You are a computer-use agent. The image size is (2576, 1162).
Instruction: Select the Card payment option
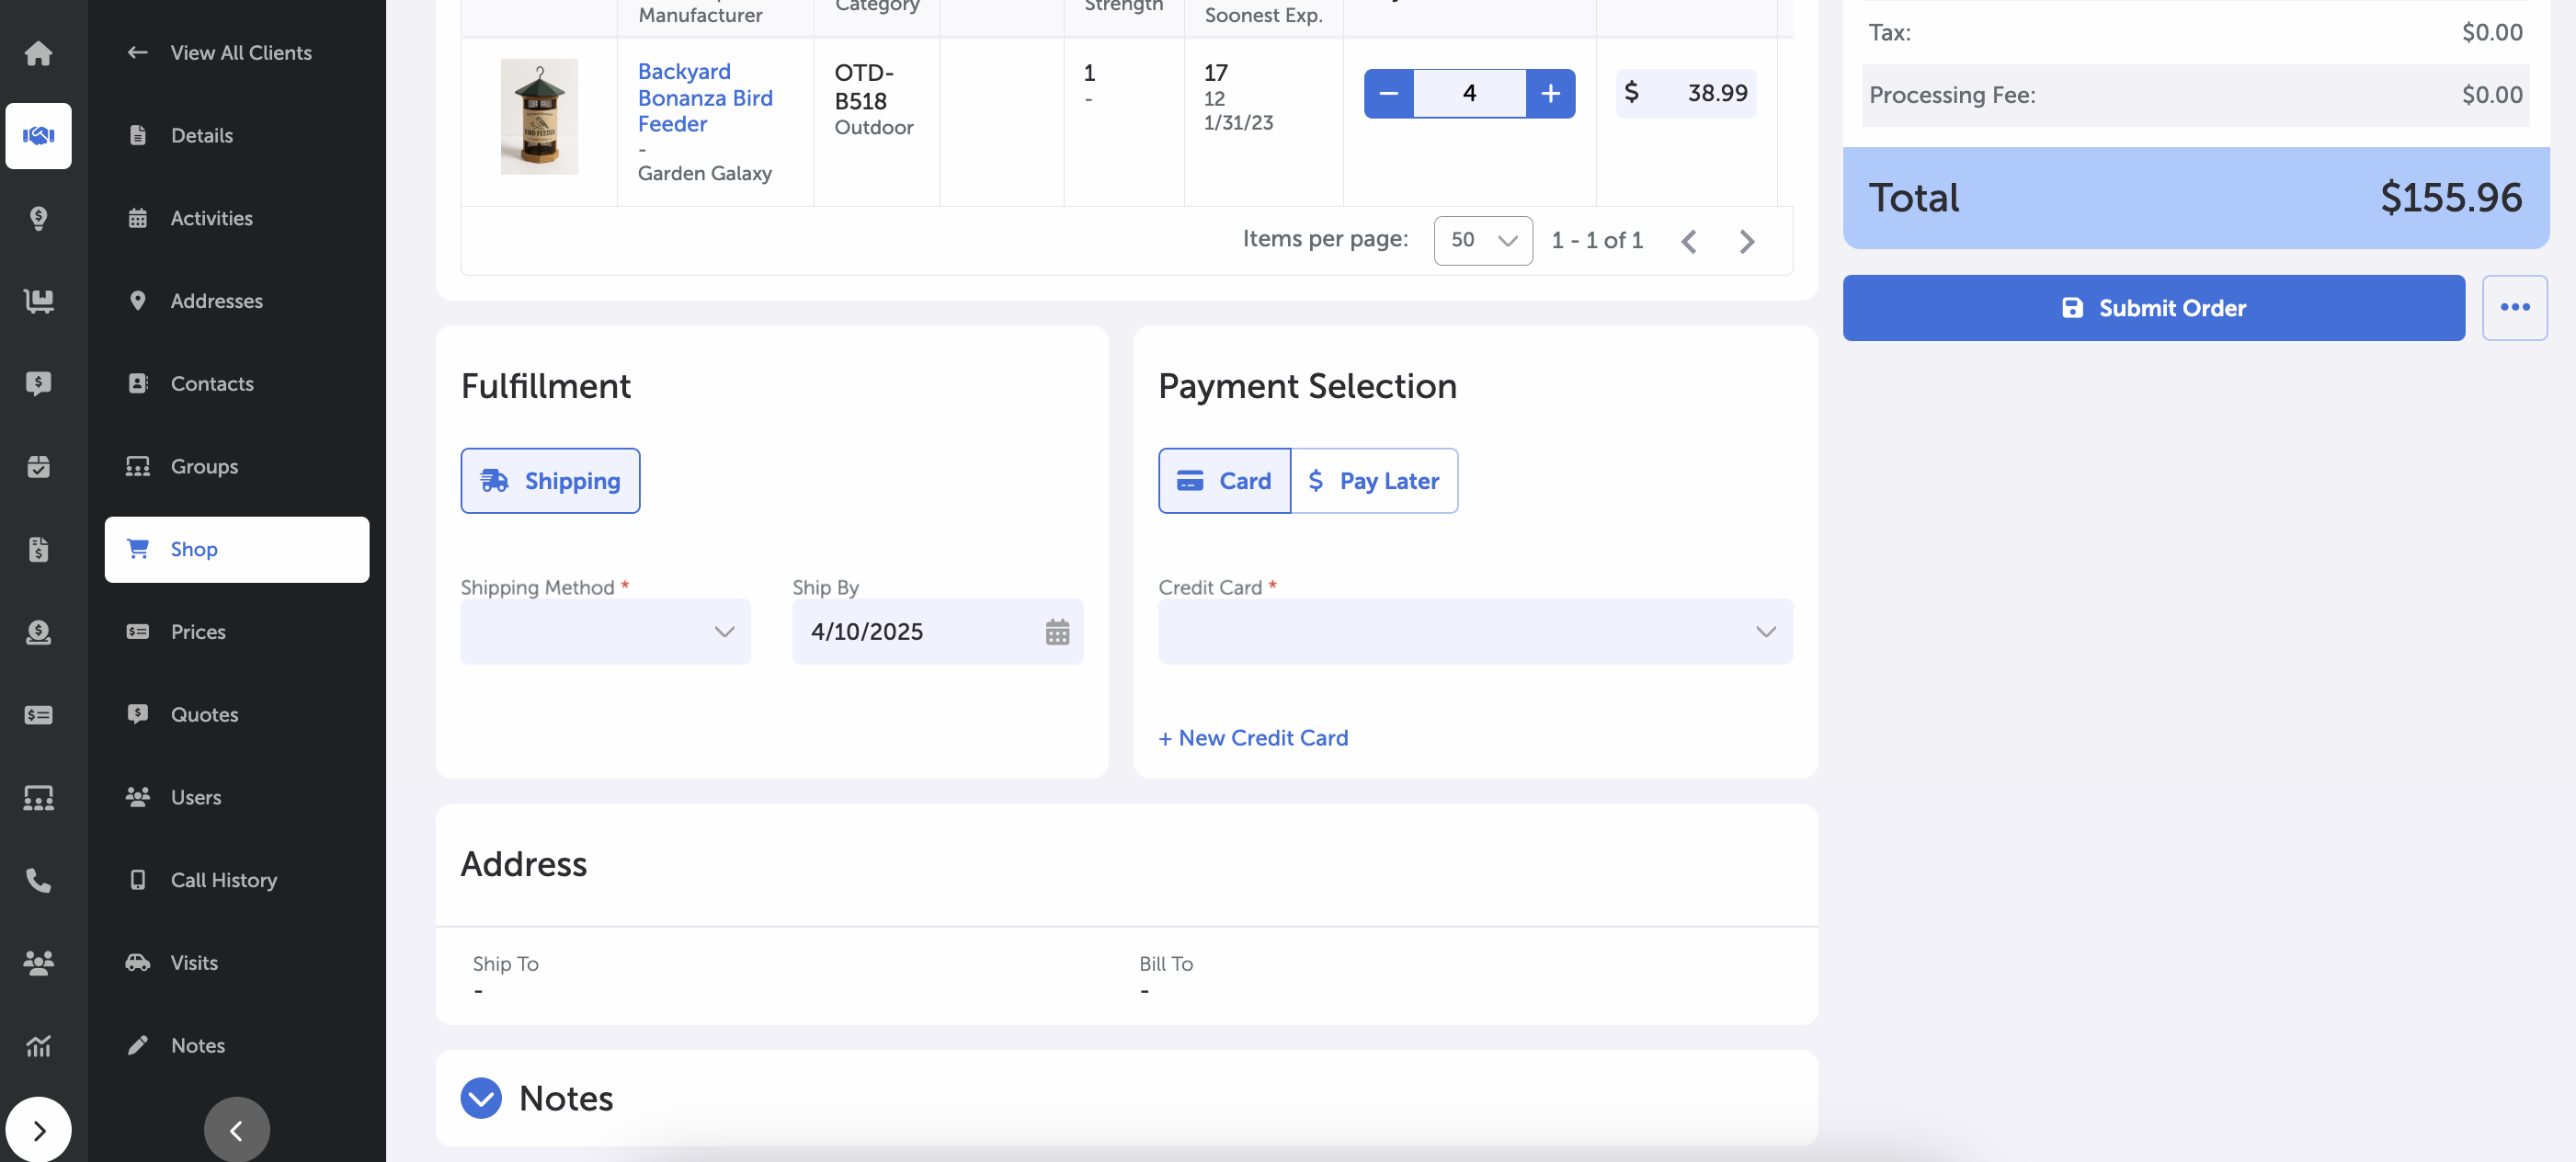pyautogui.click(x=1224, y=481)
